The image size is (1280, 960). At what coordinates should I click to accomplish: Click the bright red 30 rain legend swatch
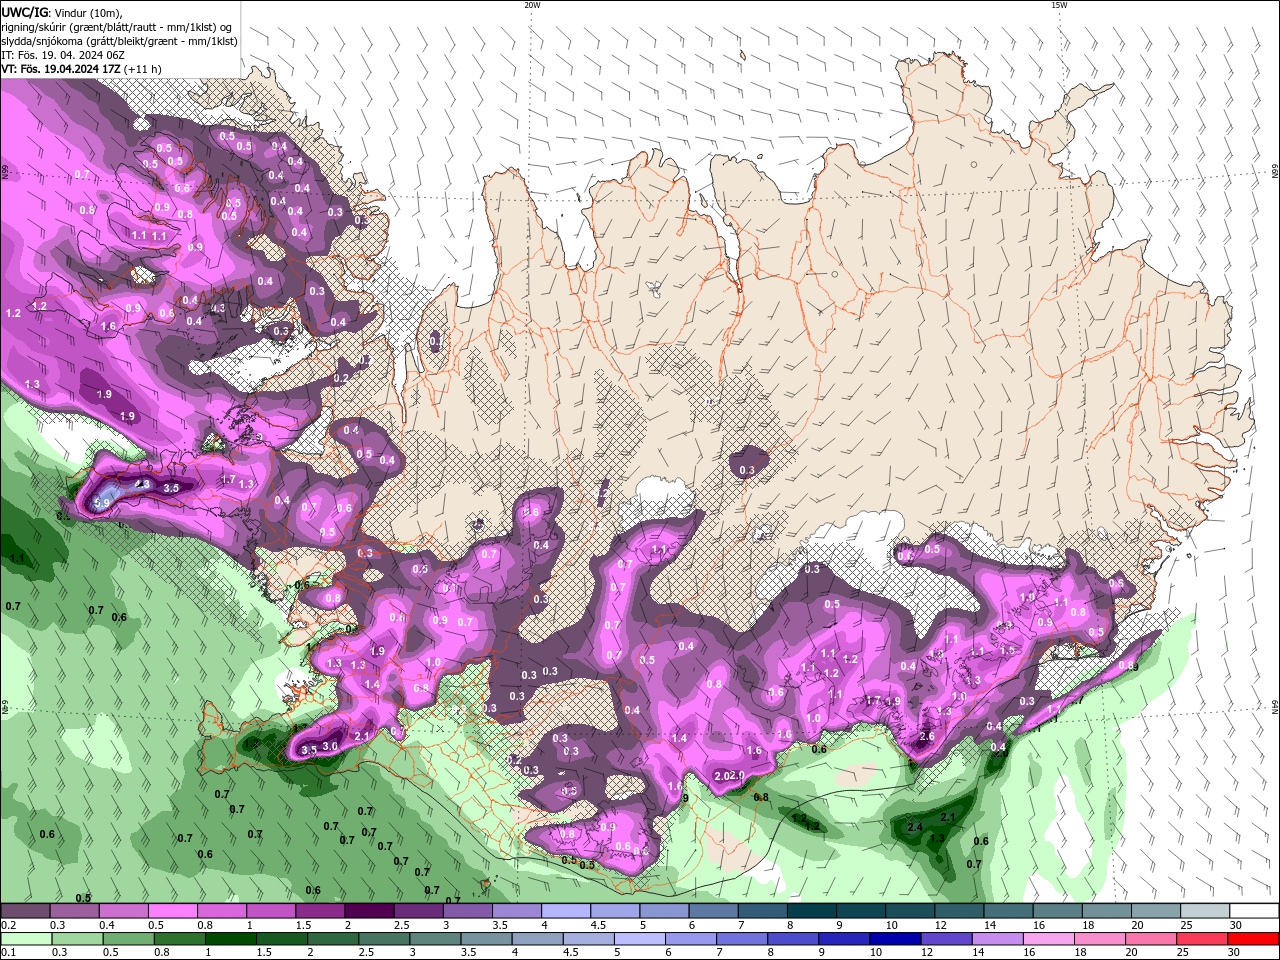coord(1255,939)
